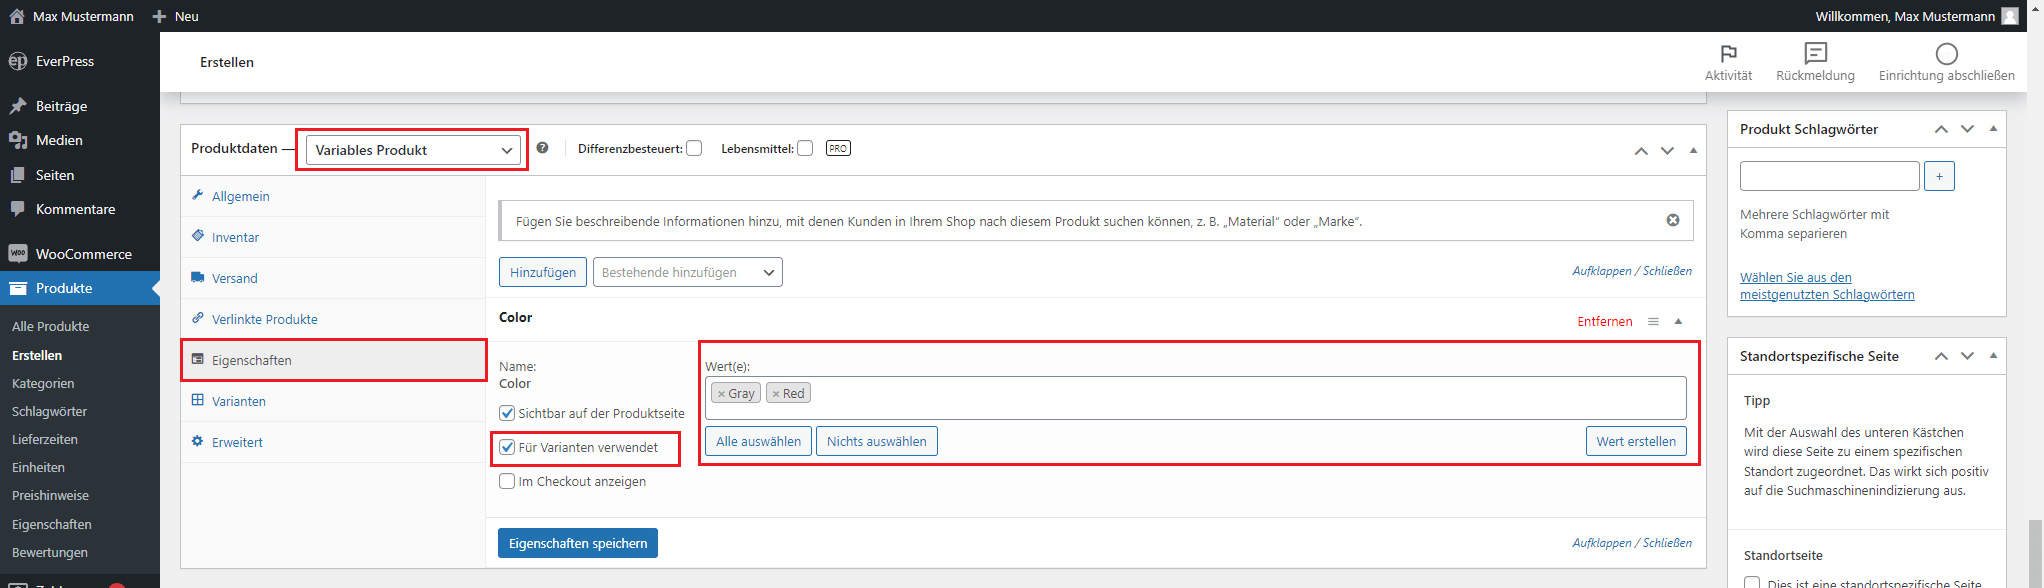Viewport: 2044px width, 588px height.
Task: Click the Wert erstellen button
Action: pos(1635,441)
